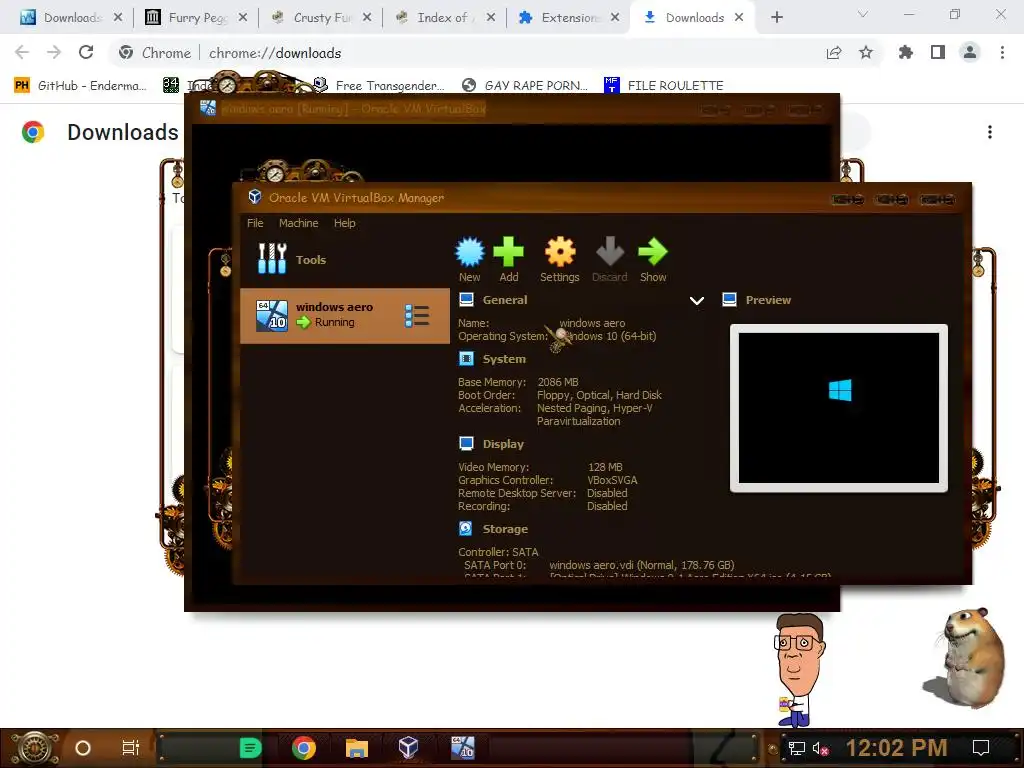Close the active Downloads tab
Image resolution: width=1024 pixels, height=768 pixels.
tap(739, 18)
